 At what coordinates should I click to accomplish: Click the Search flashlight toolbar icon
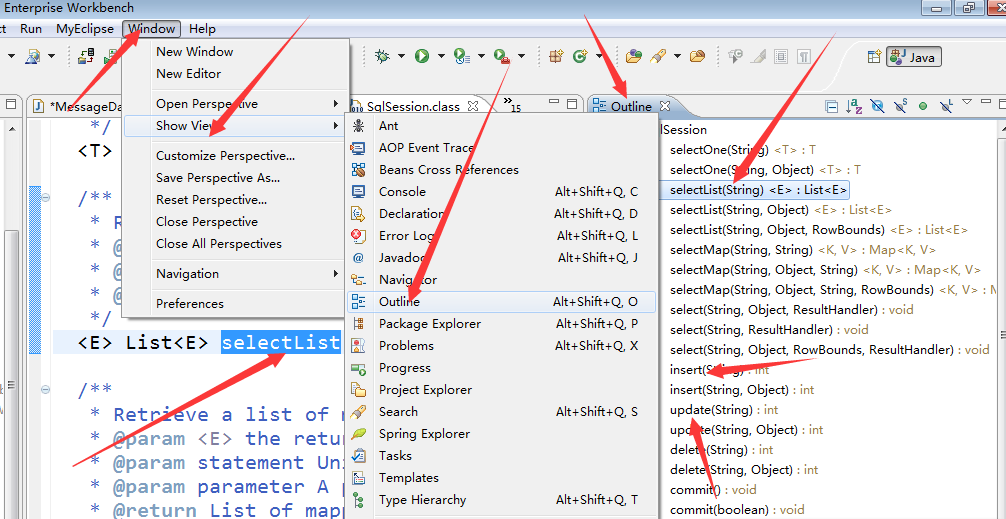point(657,56)
